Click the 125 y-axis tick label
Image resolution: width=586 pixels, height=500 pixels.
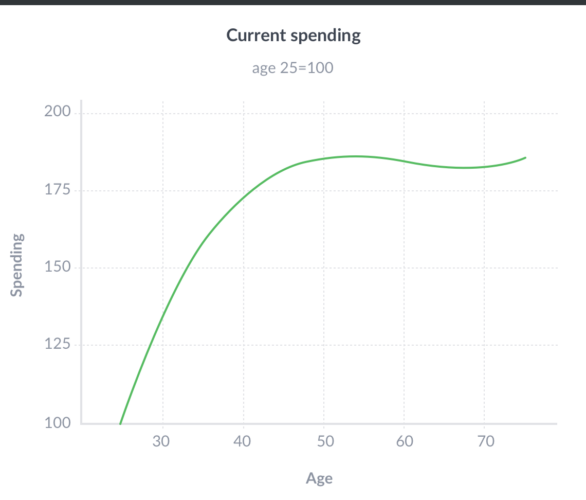tap(57, 344)
